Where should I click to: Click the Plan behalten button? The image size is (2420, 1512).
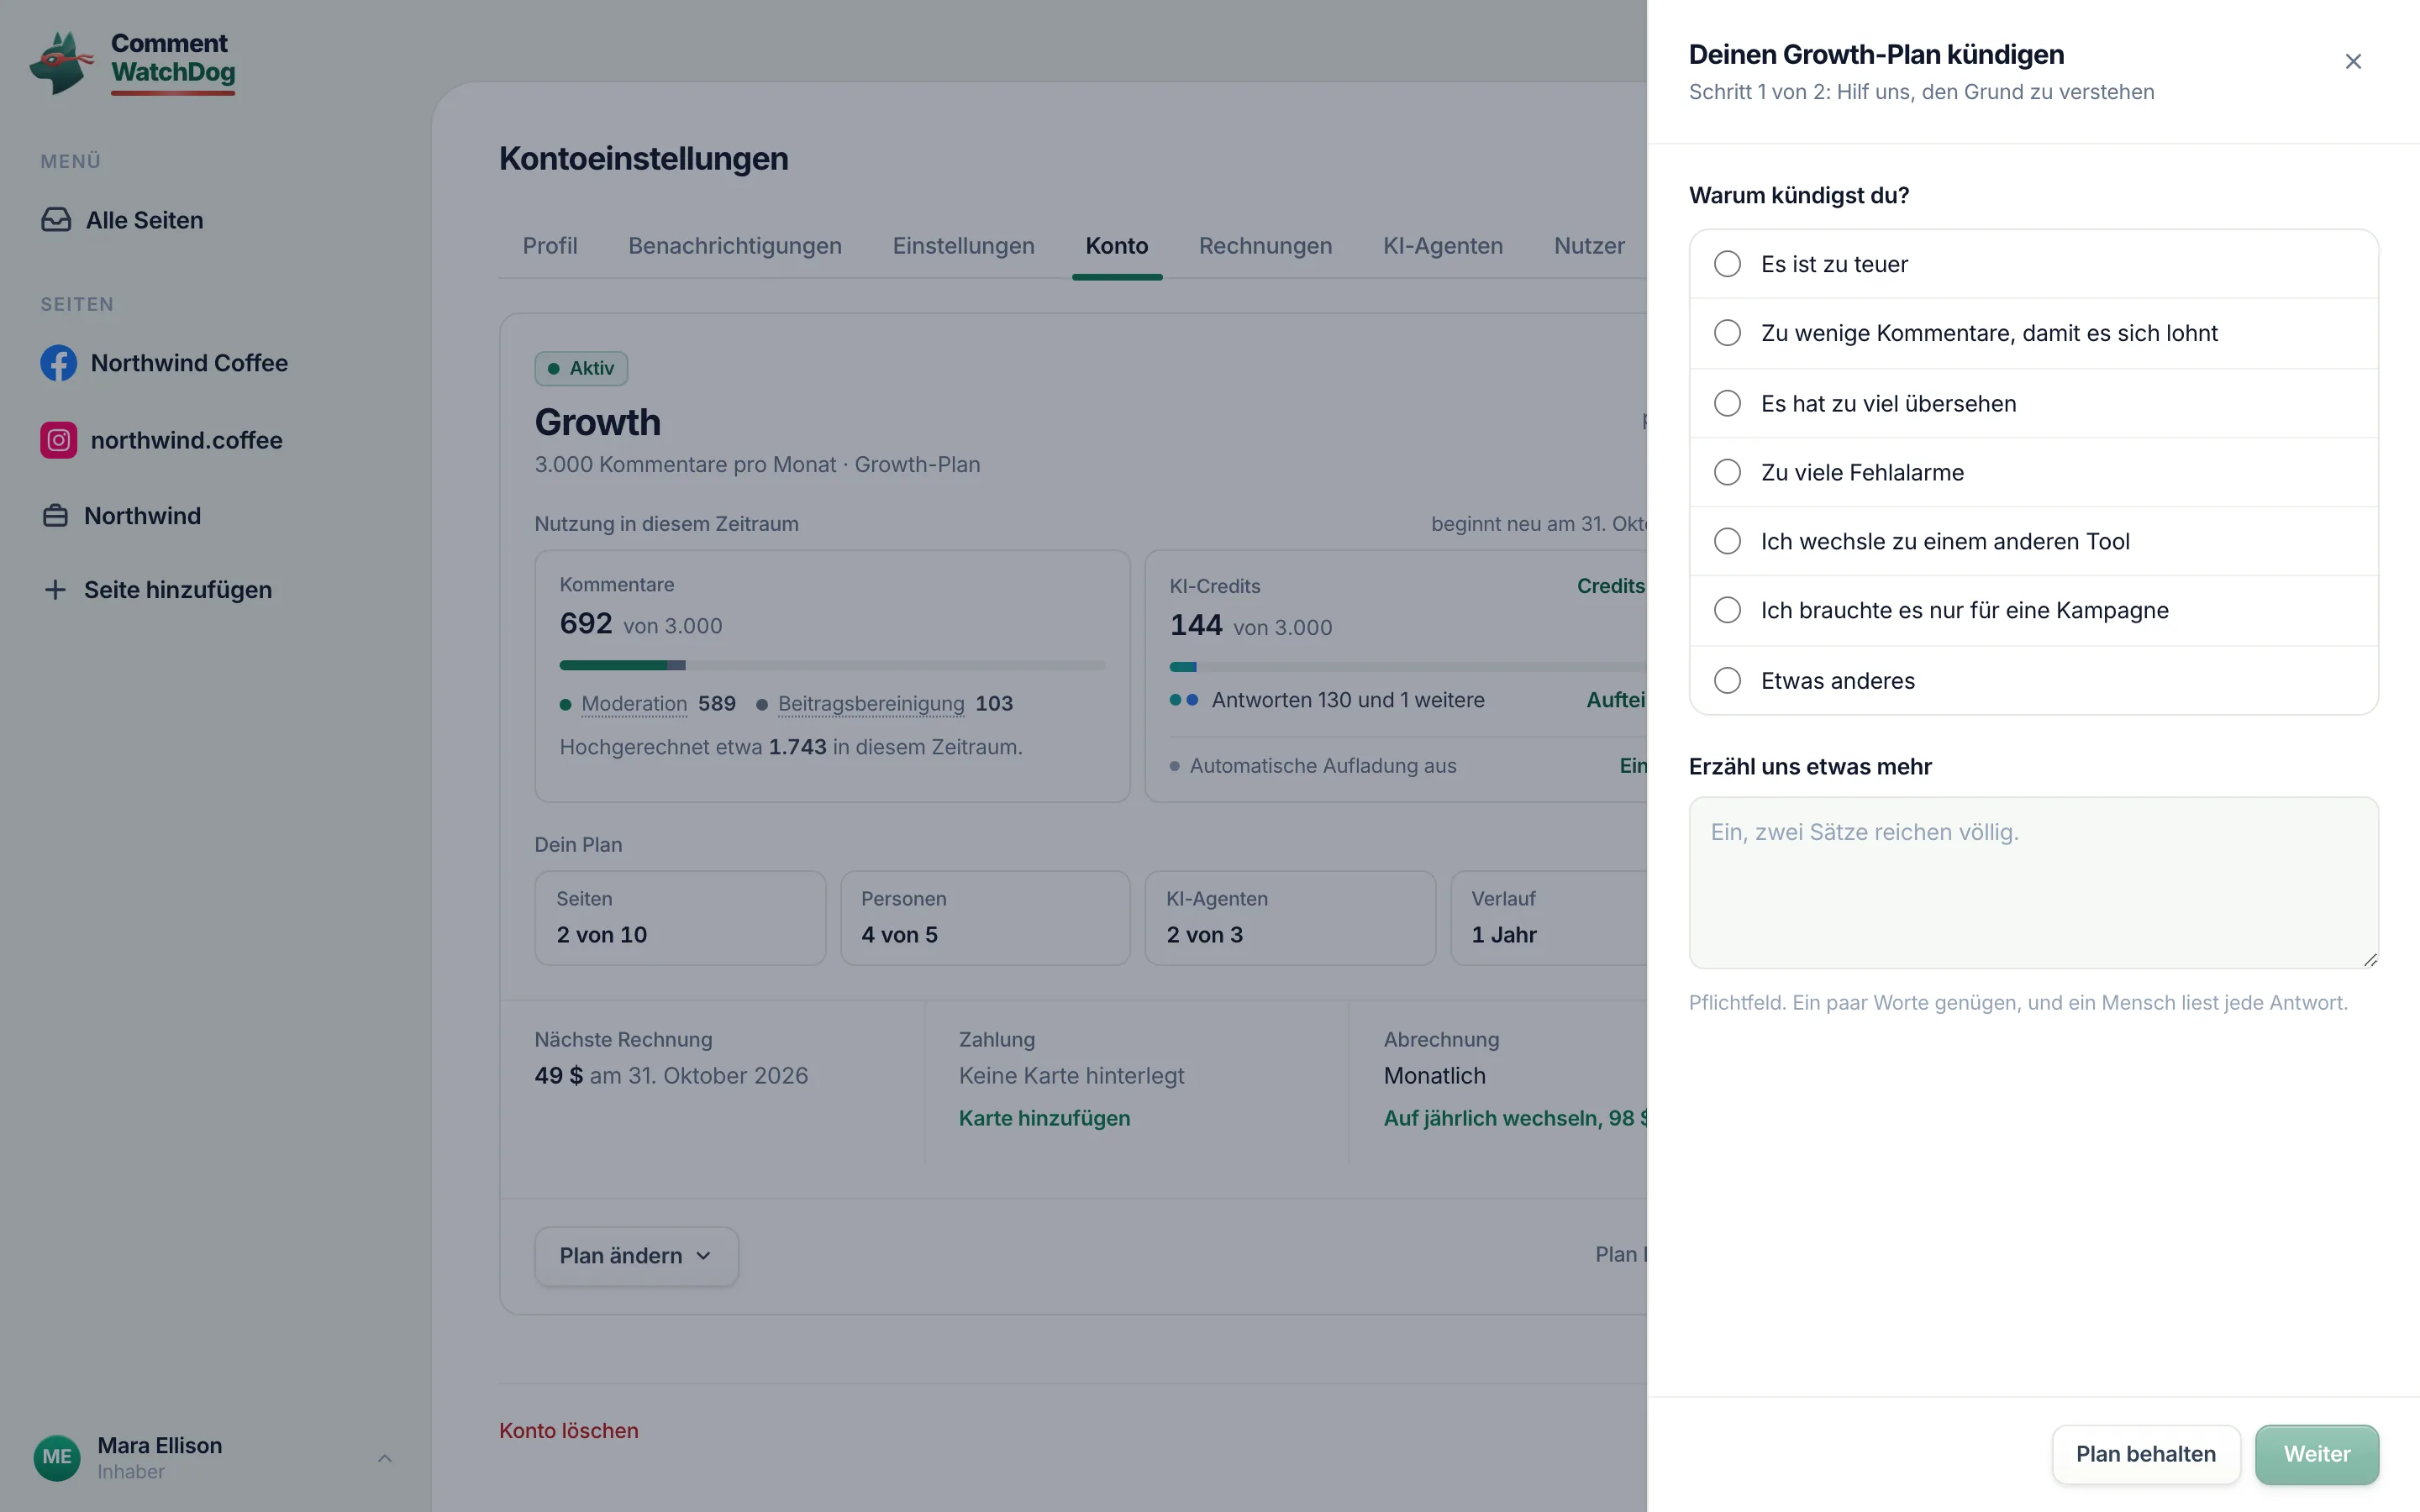tap(2146, 1454)
